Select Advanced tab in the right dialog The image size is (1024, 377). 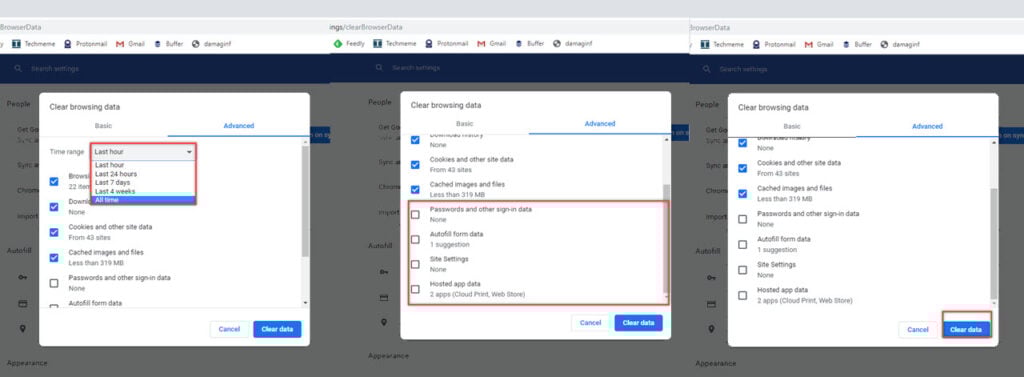point(927,126)
